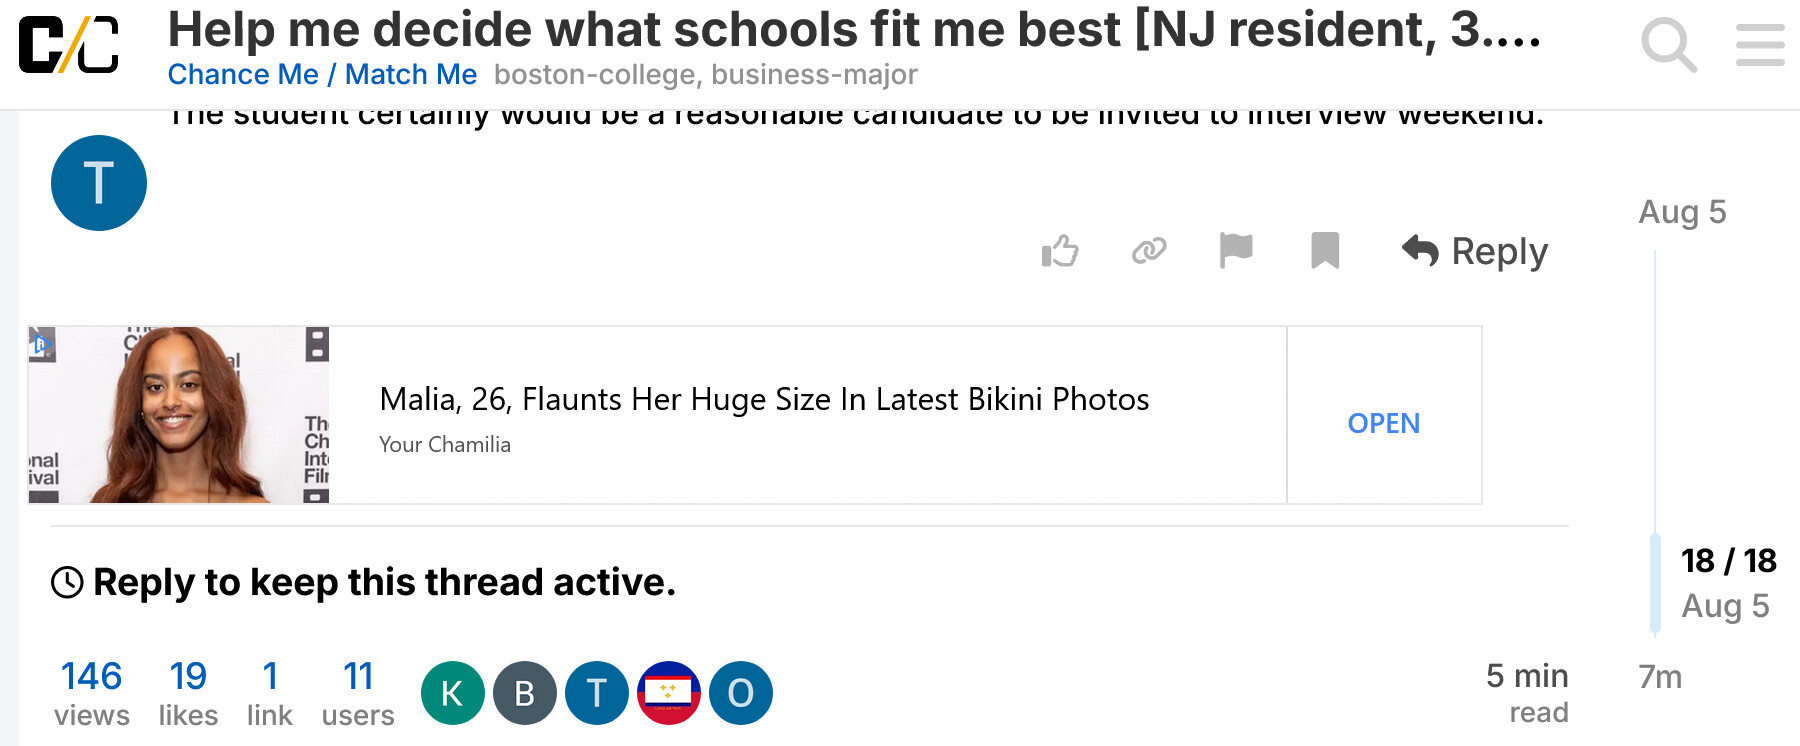Bookmark this post
The image size is (1800, 746).
click(1325, 251)
